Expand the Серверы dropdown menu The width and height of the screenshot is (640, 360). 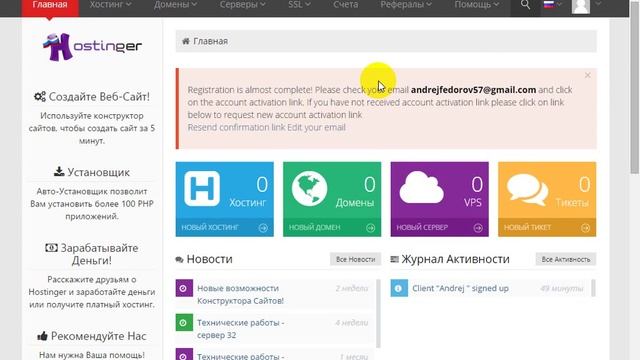click(242, 5)
